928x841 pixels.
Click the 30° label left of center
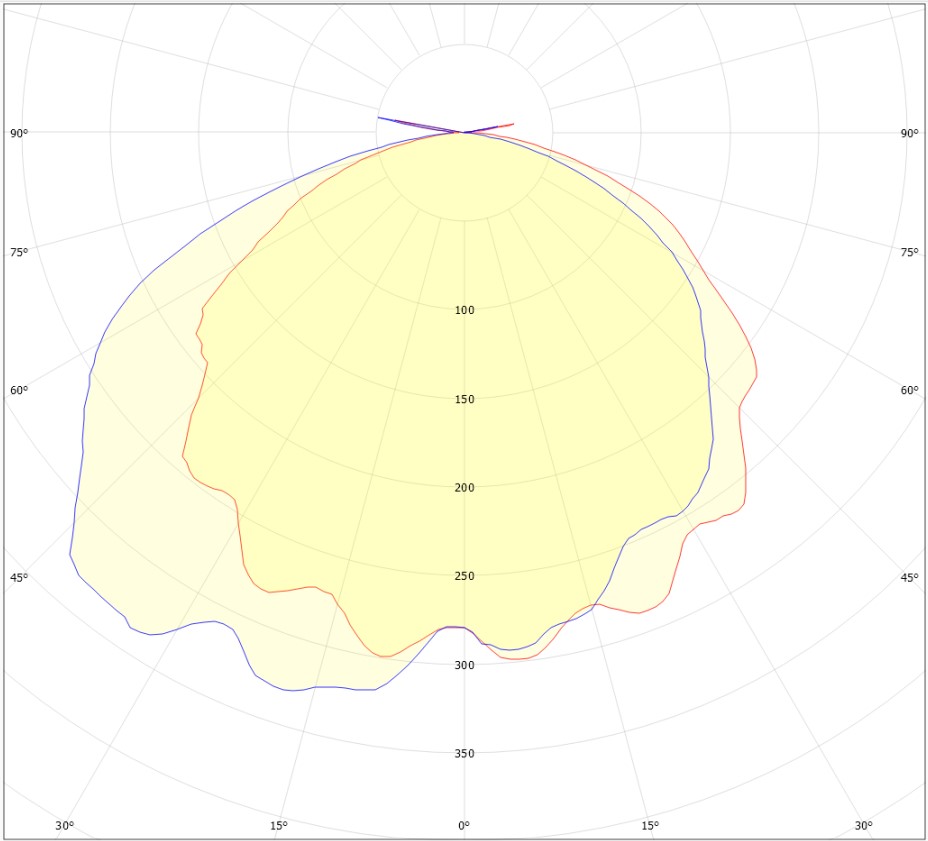65,825
